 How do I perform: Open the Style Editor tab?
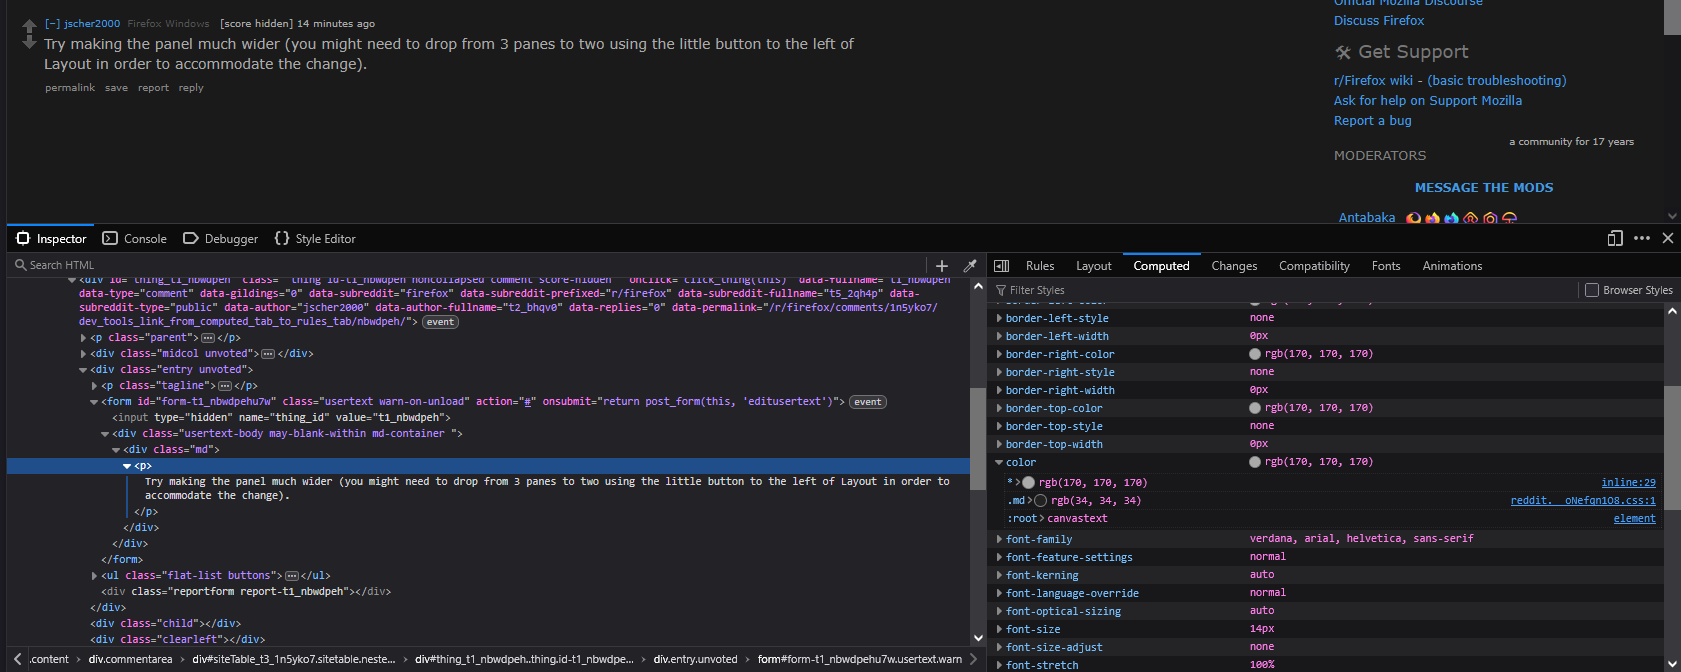315,239
